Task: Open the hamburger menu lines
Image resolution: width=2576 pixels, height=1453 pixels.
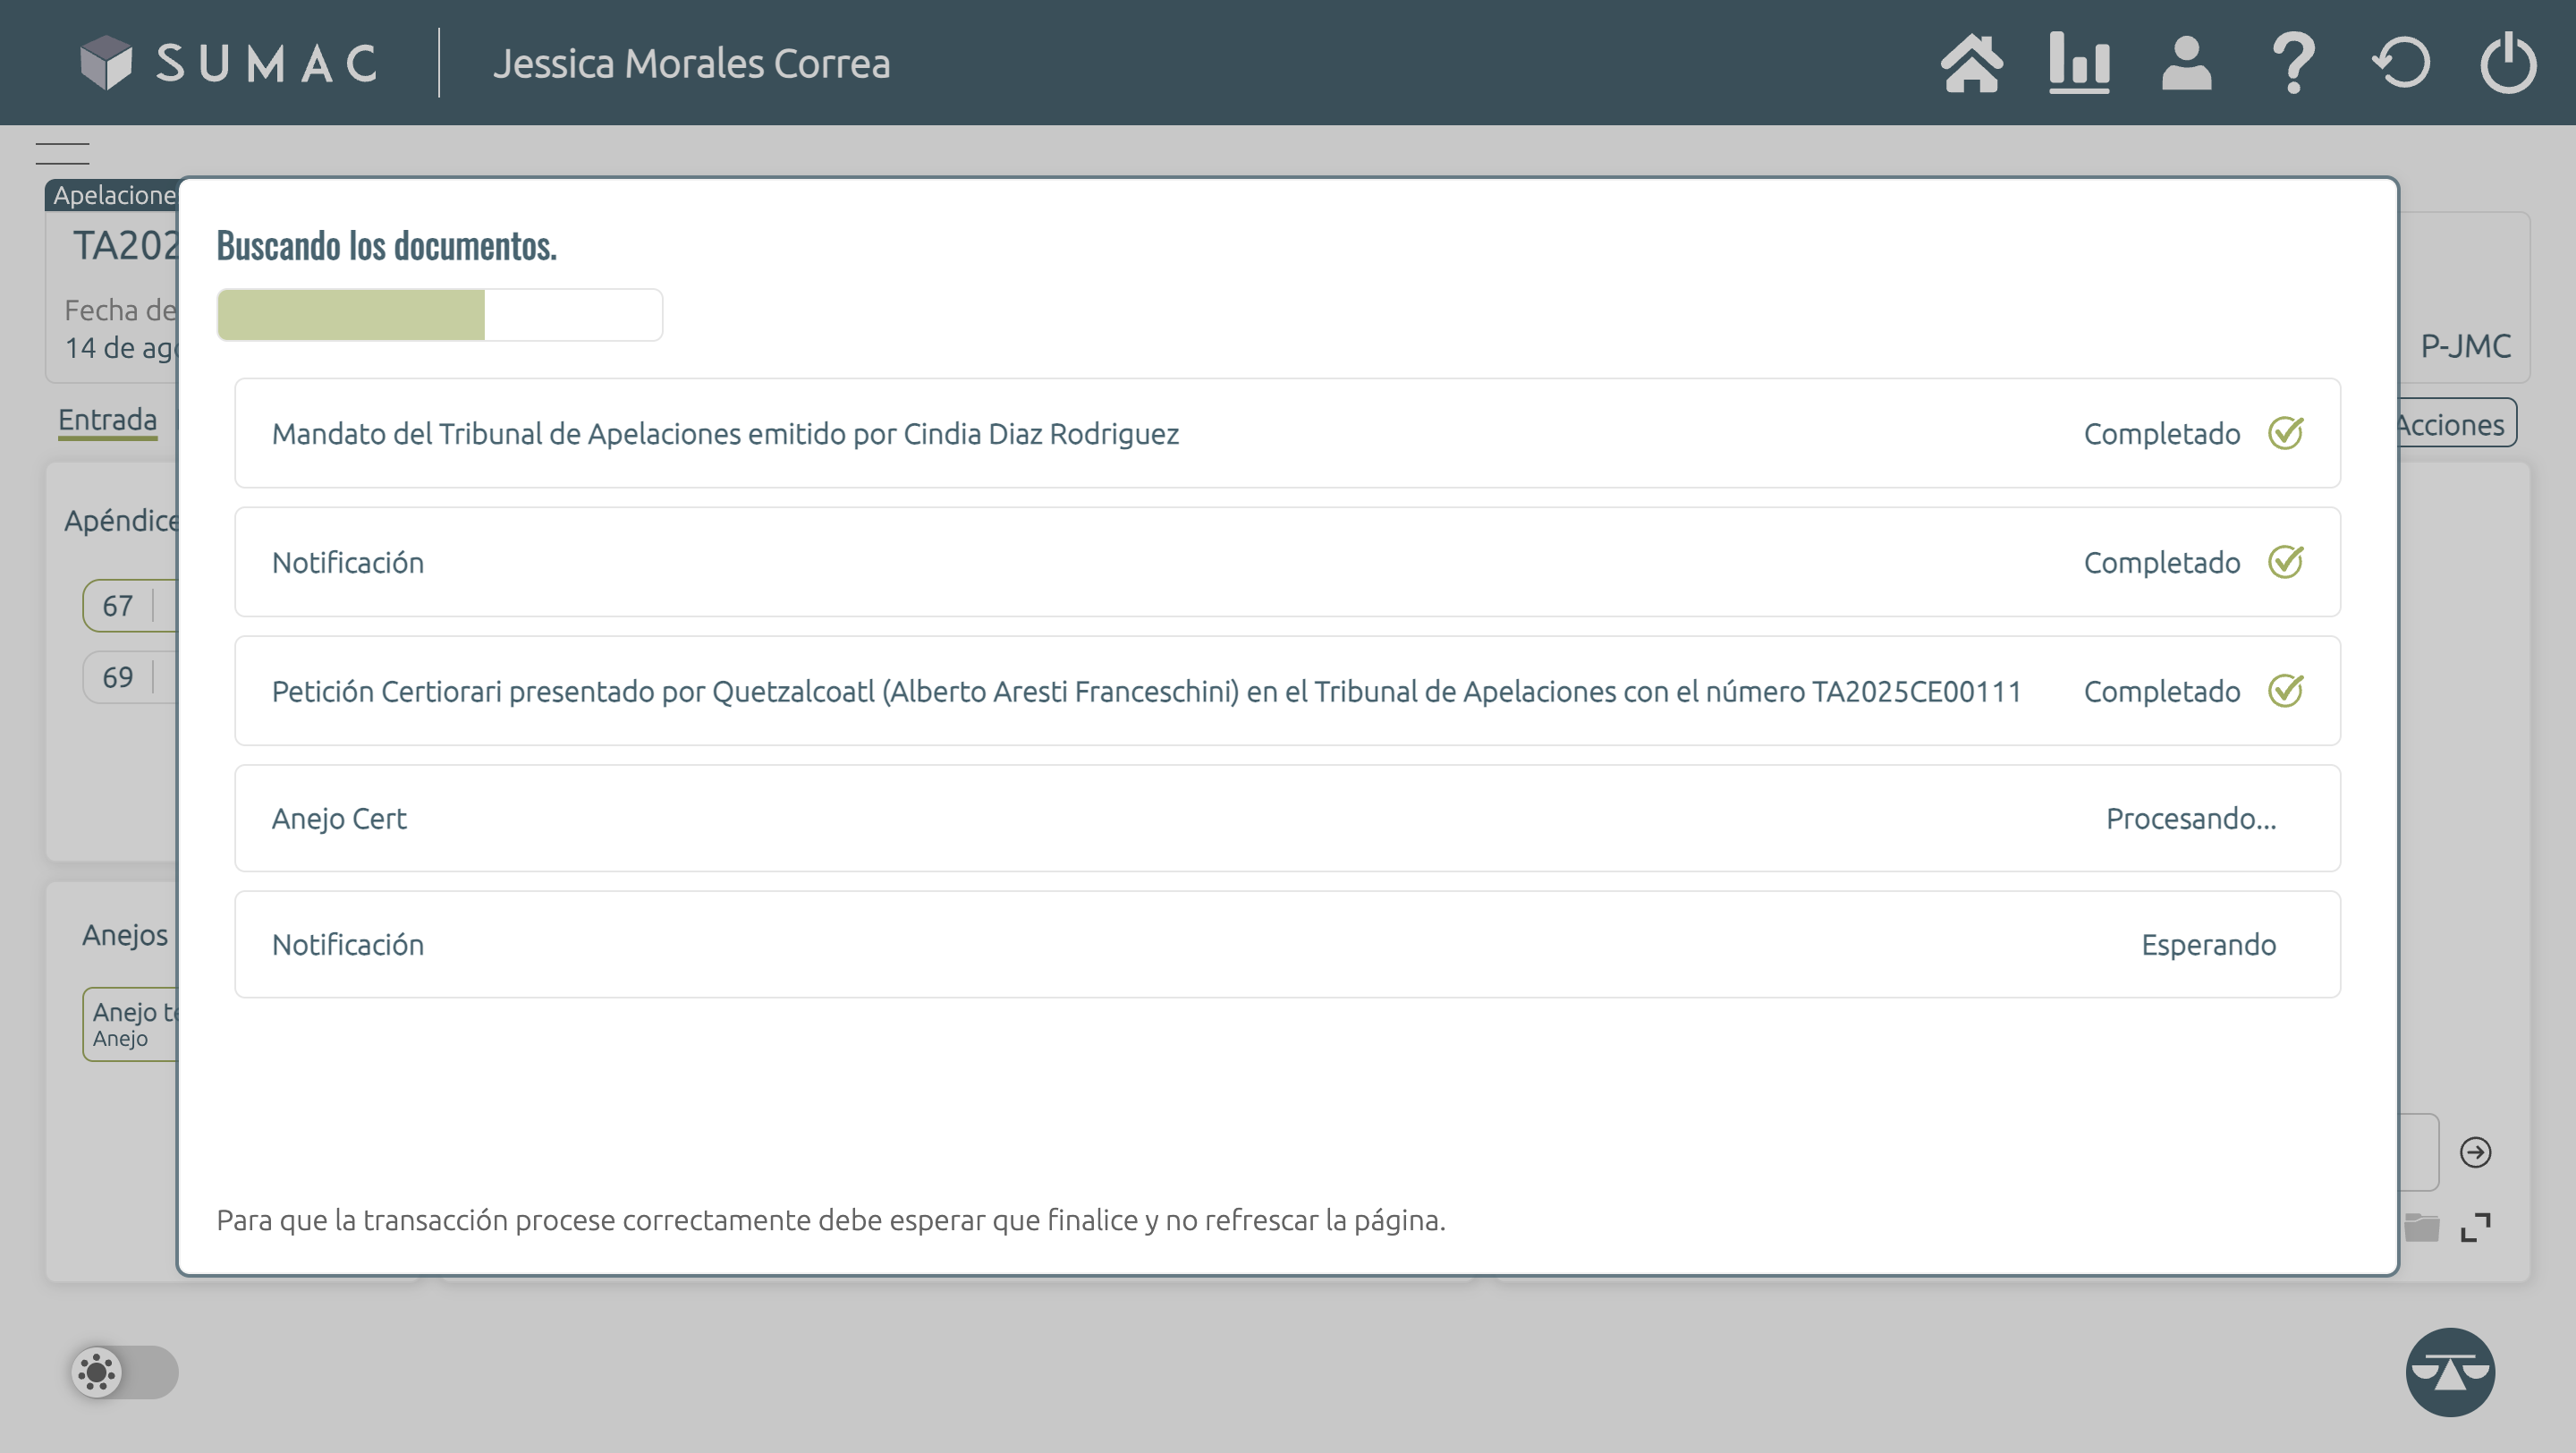Action: (62, 153)
